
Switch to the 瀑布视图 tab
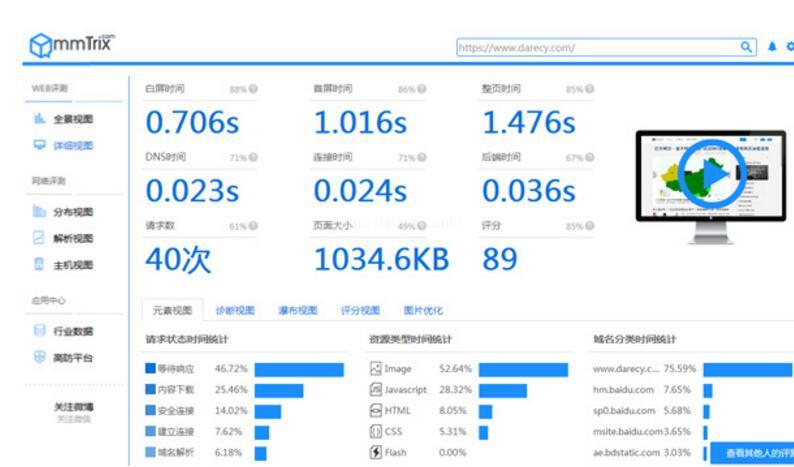pos(297,310)
